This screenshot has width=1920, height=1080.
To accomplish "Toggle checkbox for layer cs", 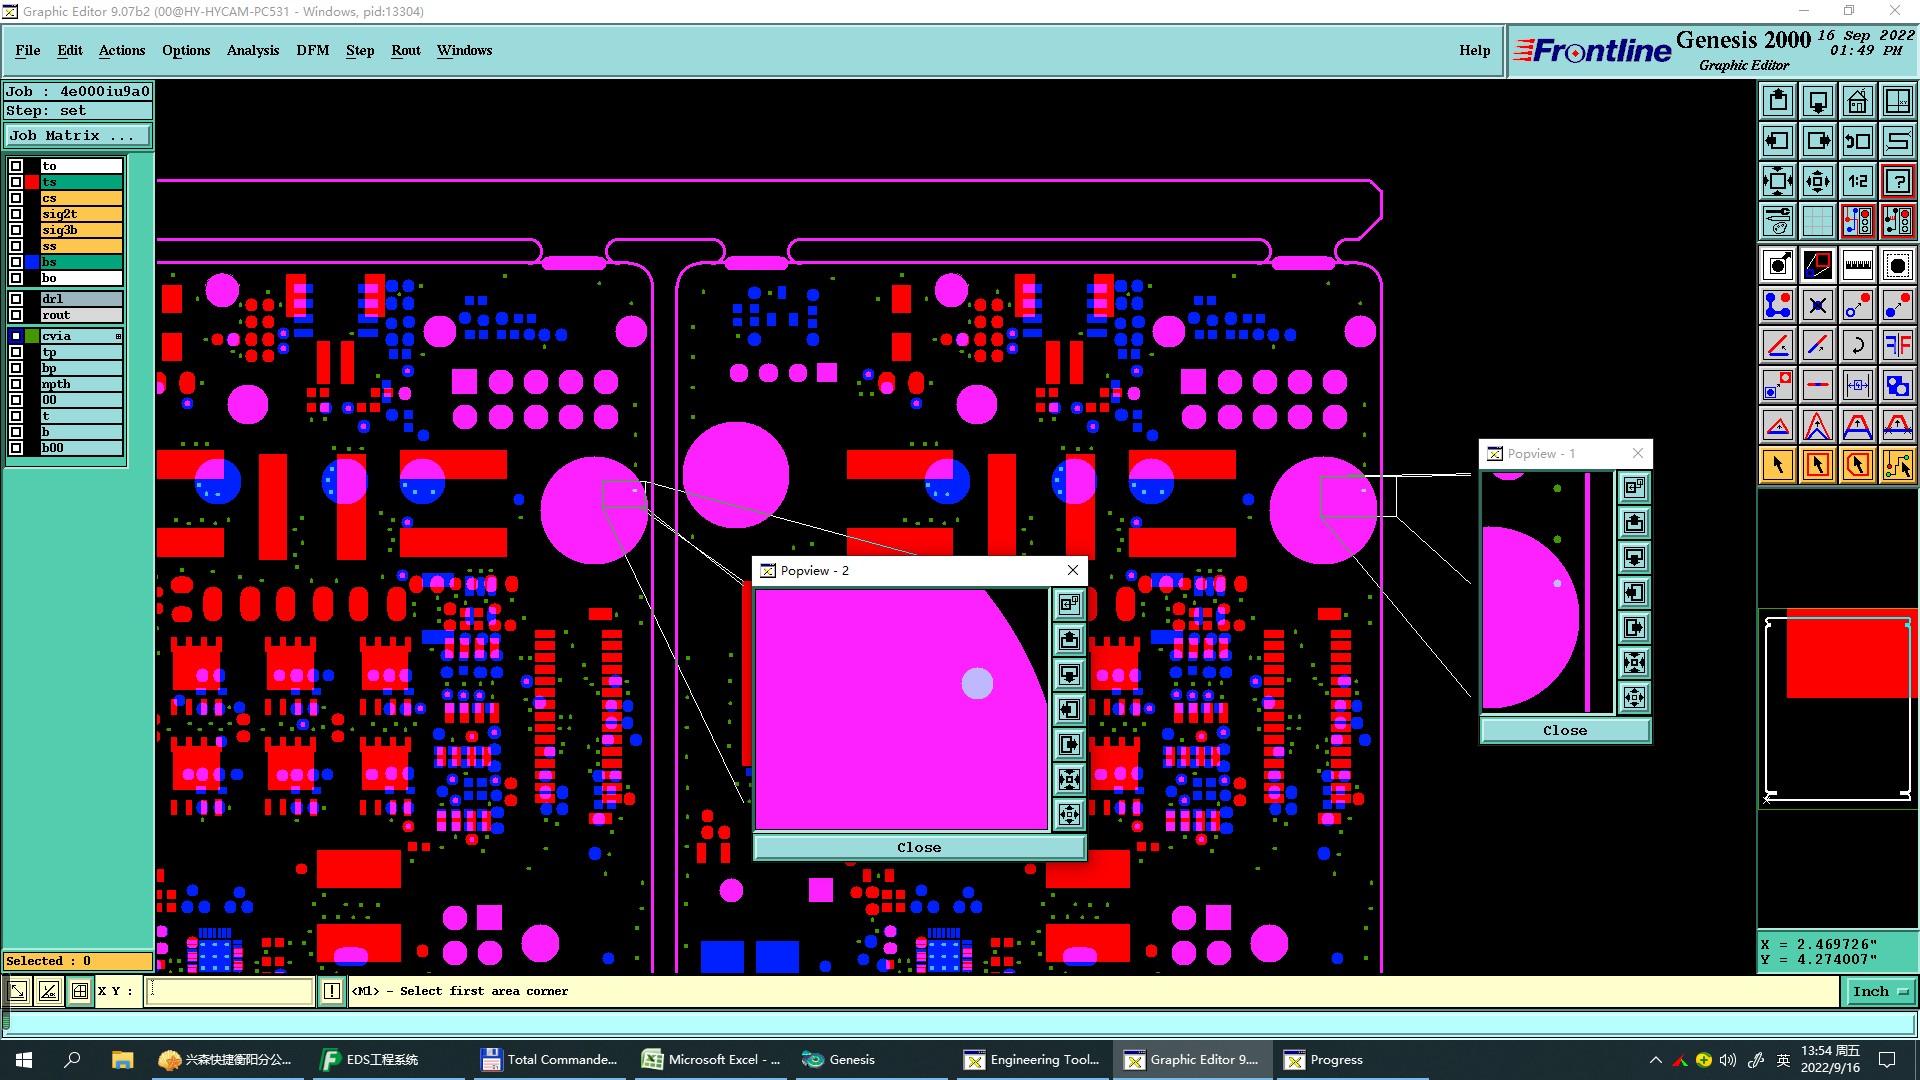I will point(16,198).
